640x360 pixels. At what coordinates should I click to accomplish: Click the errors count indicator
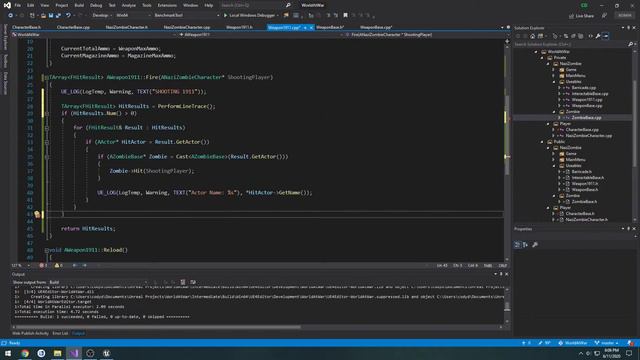[43, 265]
